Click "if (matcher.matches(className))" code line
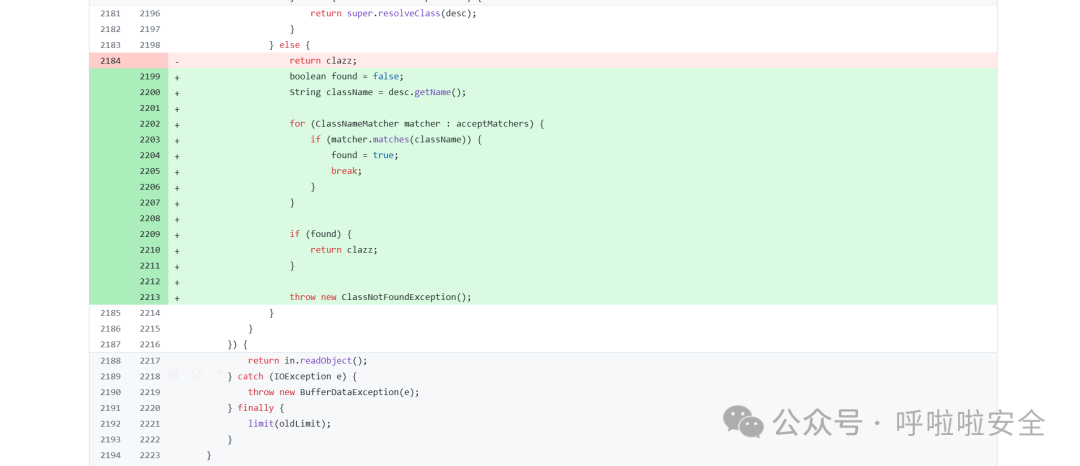The image size is (1080, 466). tap(396, 140)
